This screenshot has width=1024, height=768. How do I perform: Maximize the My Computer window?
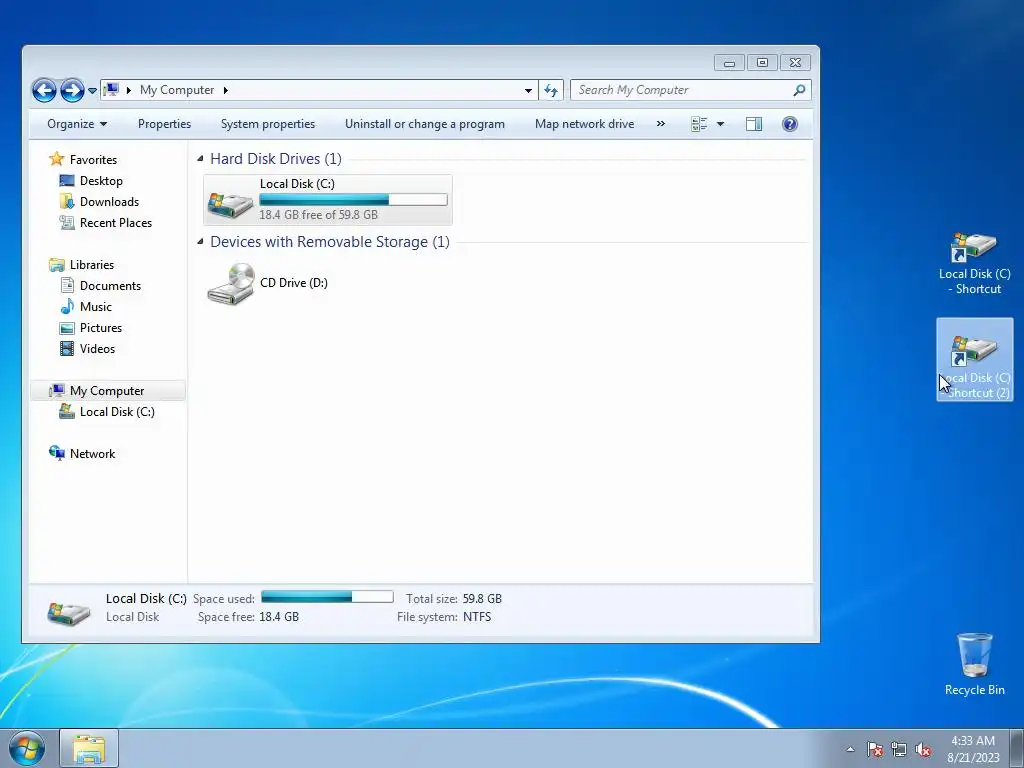pos(762,63)
